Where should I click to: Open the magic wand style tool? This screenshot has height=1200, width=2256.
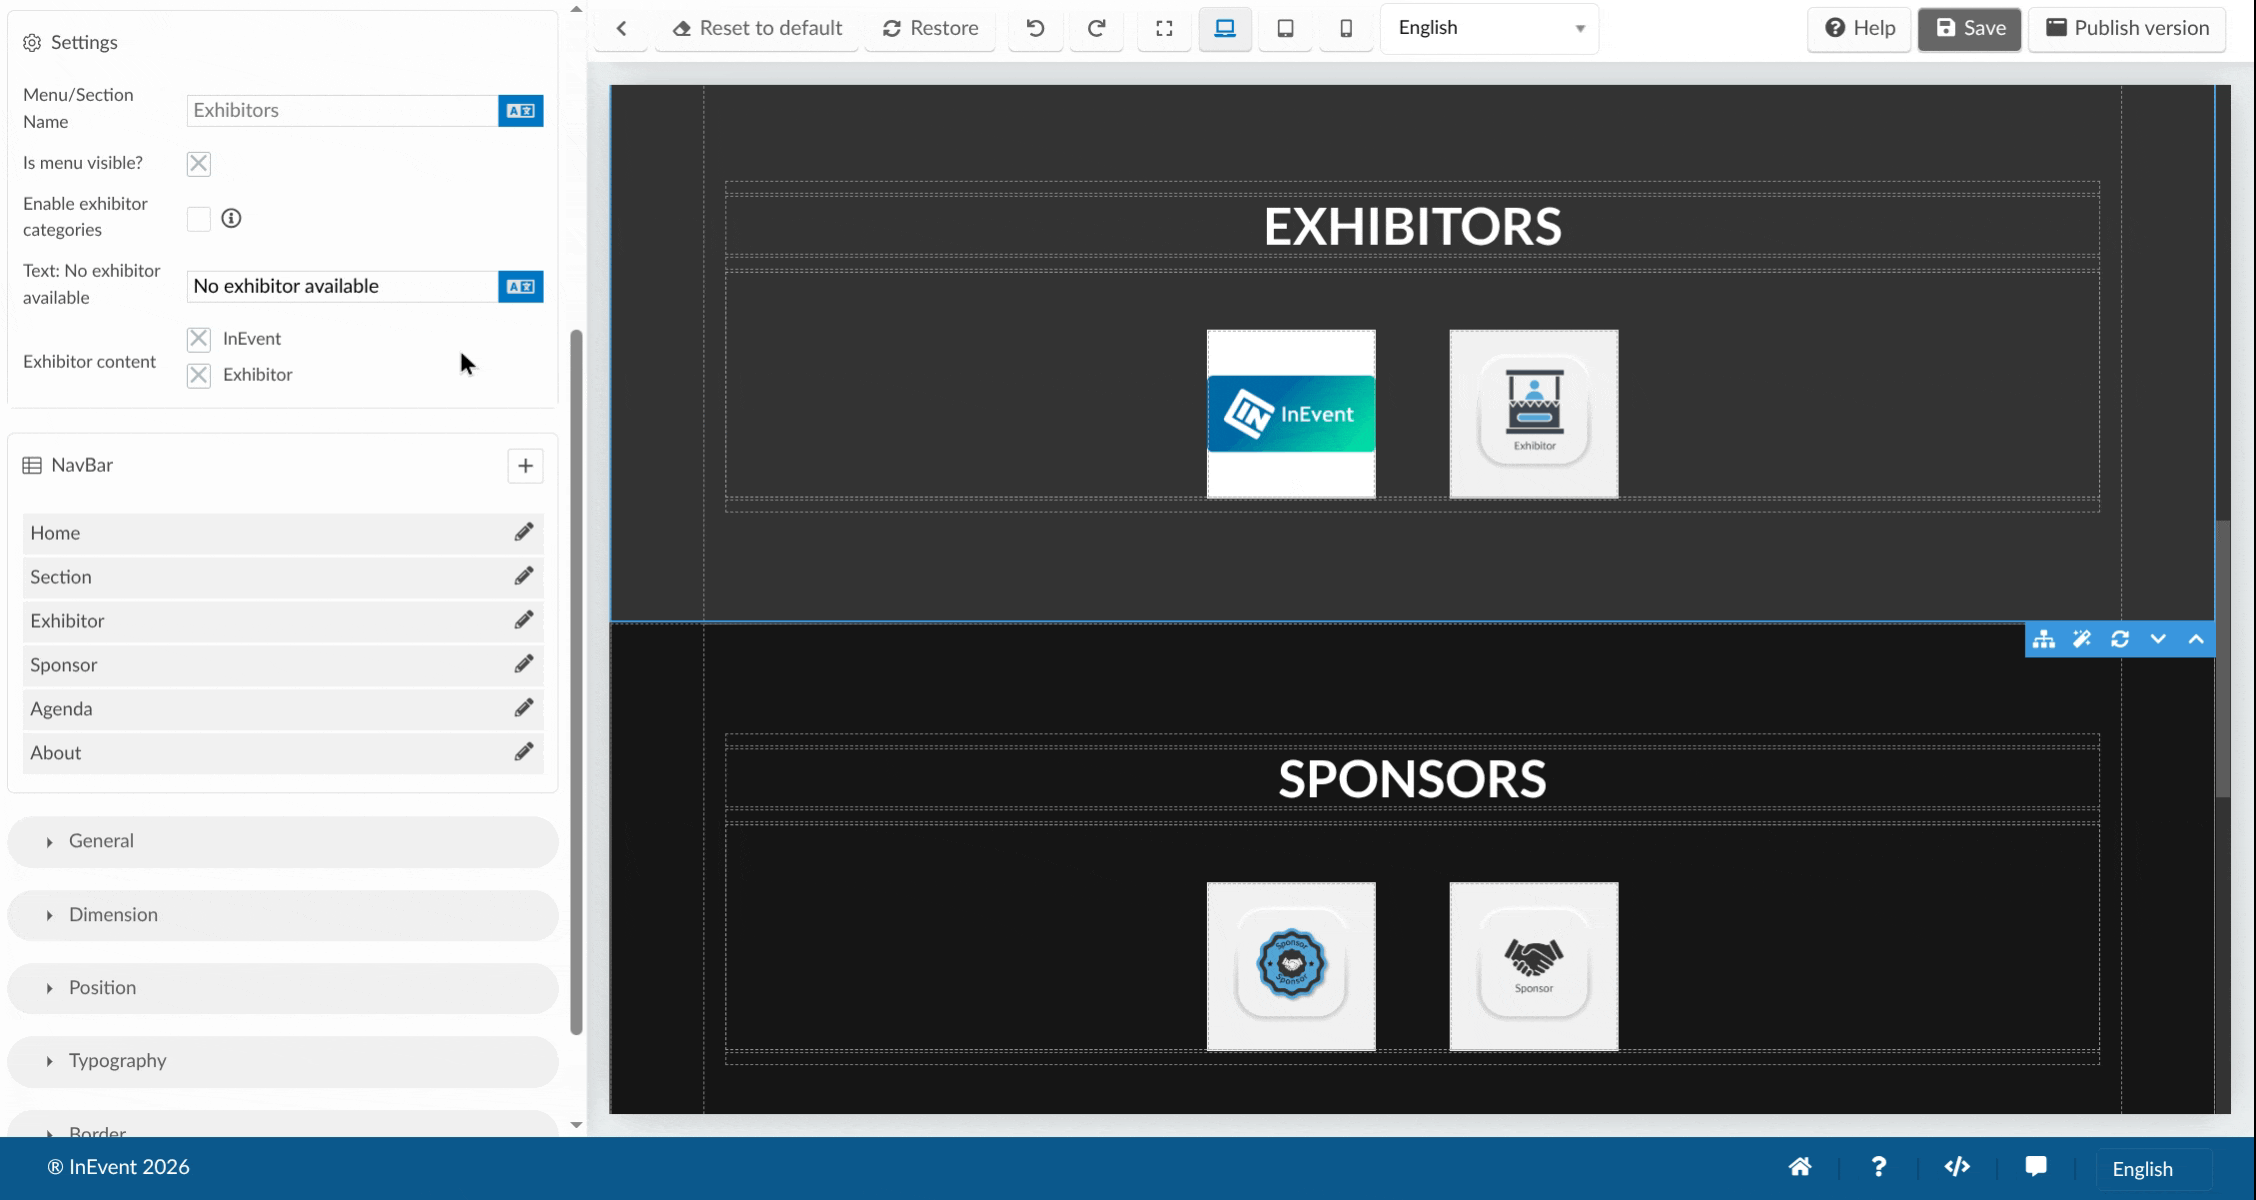pyautogui.click(x=2082, y=639)
